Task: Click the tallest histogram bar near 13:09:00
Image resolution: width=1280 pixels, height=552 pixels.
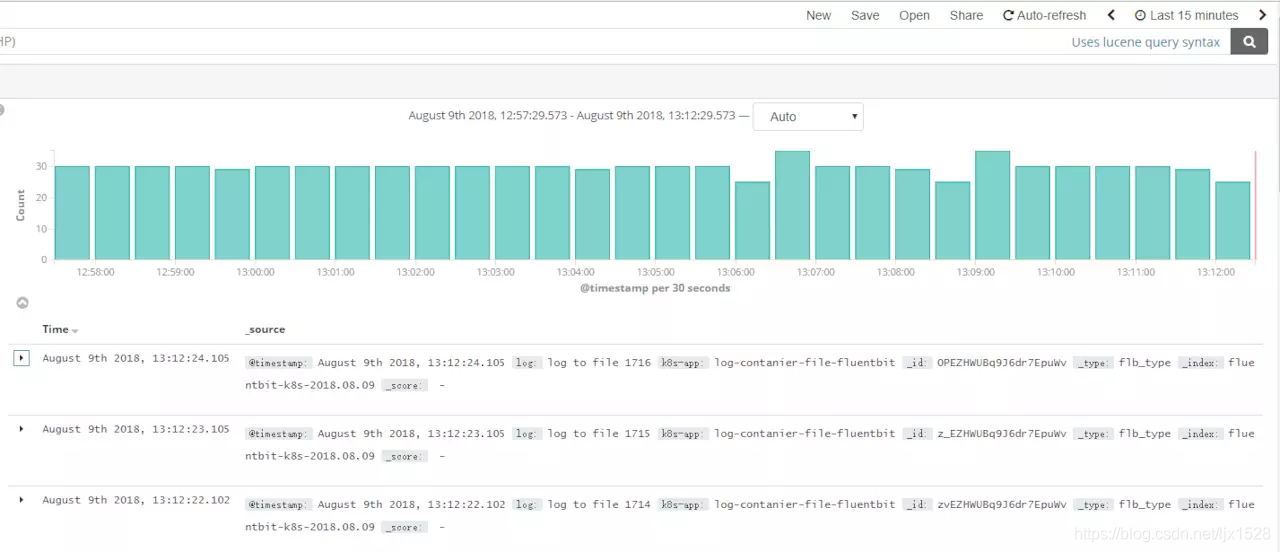Action: tap(992, 205)
